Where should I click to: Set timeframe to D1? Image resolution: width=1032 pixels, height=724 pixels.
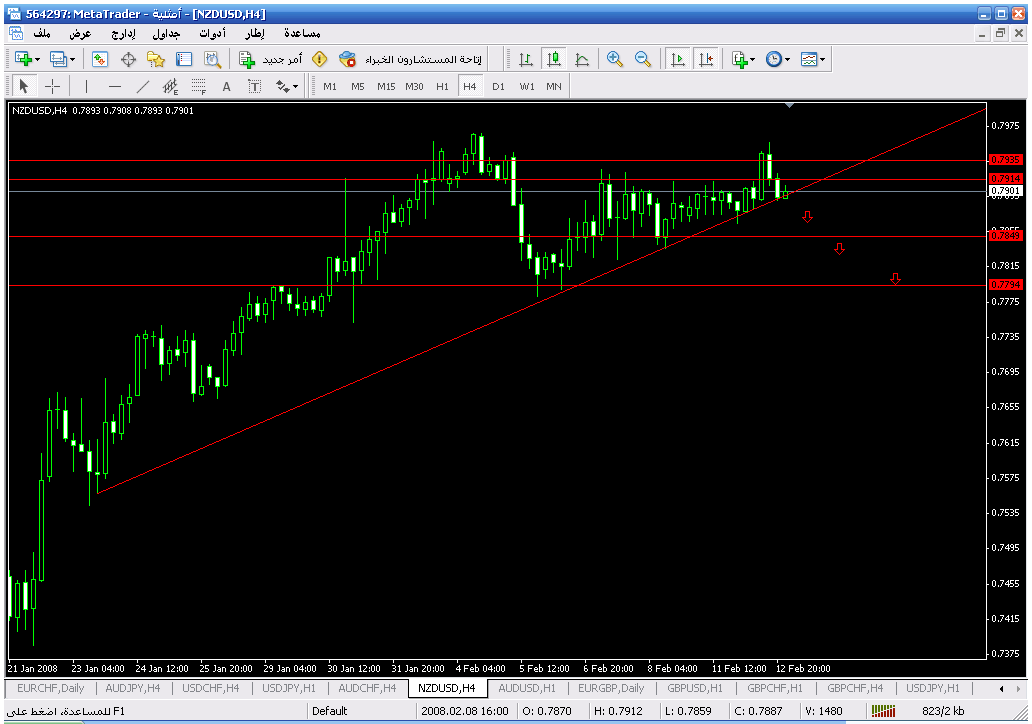coord(498,86)
